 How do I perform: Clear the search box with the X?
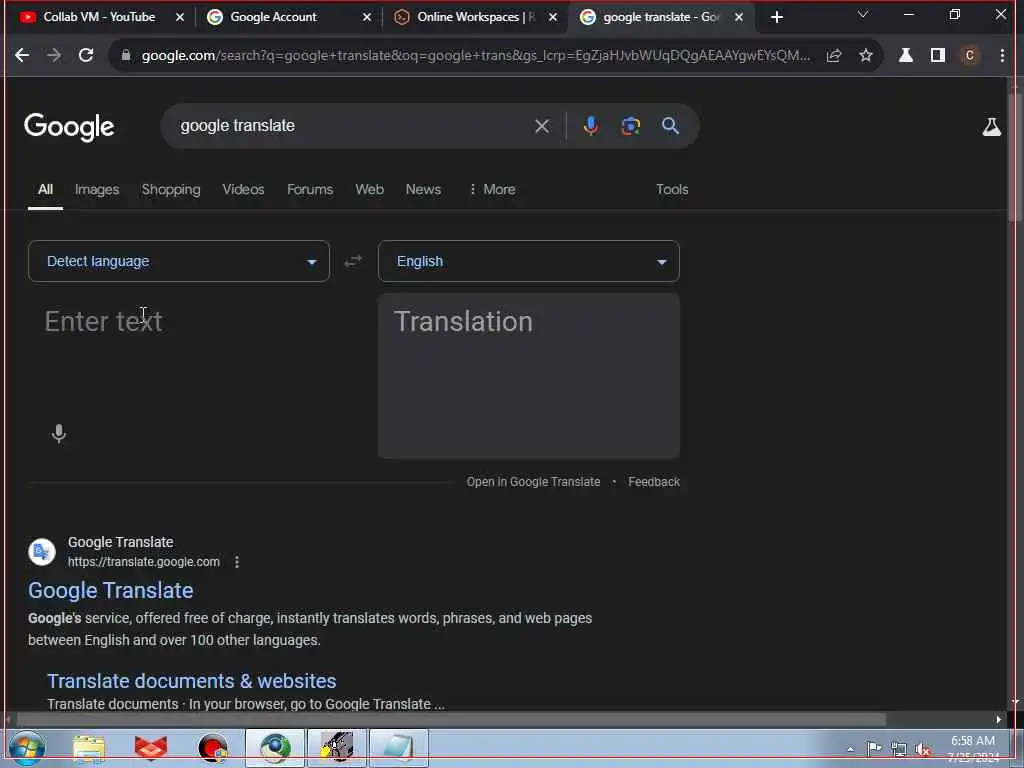(542, 126)
